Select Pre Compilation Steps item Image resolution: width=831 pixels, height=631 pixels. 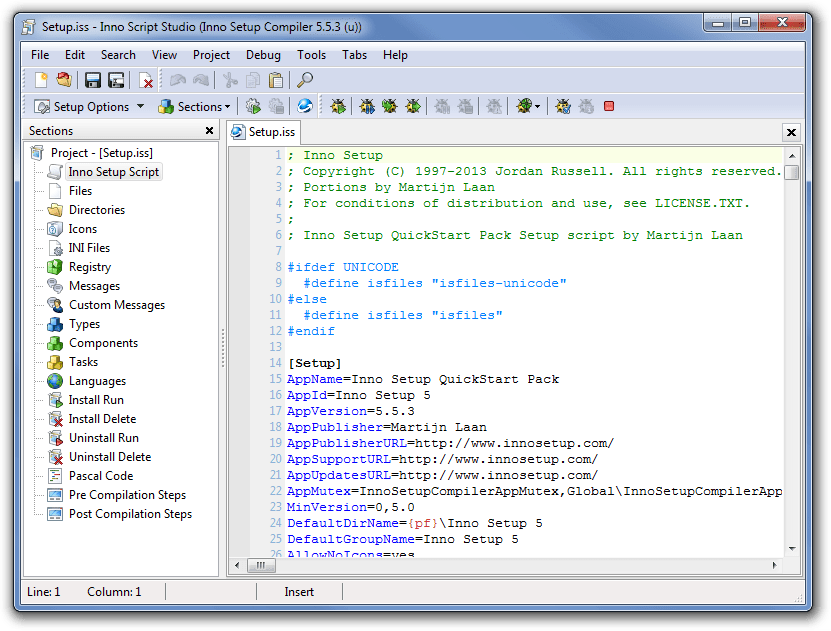click(127, 495)
